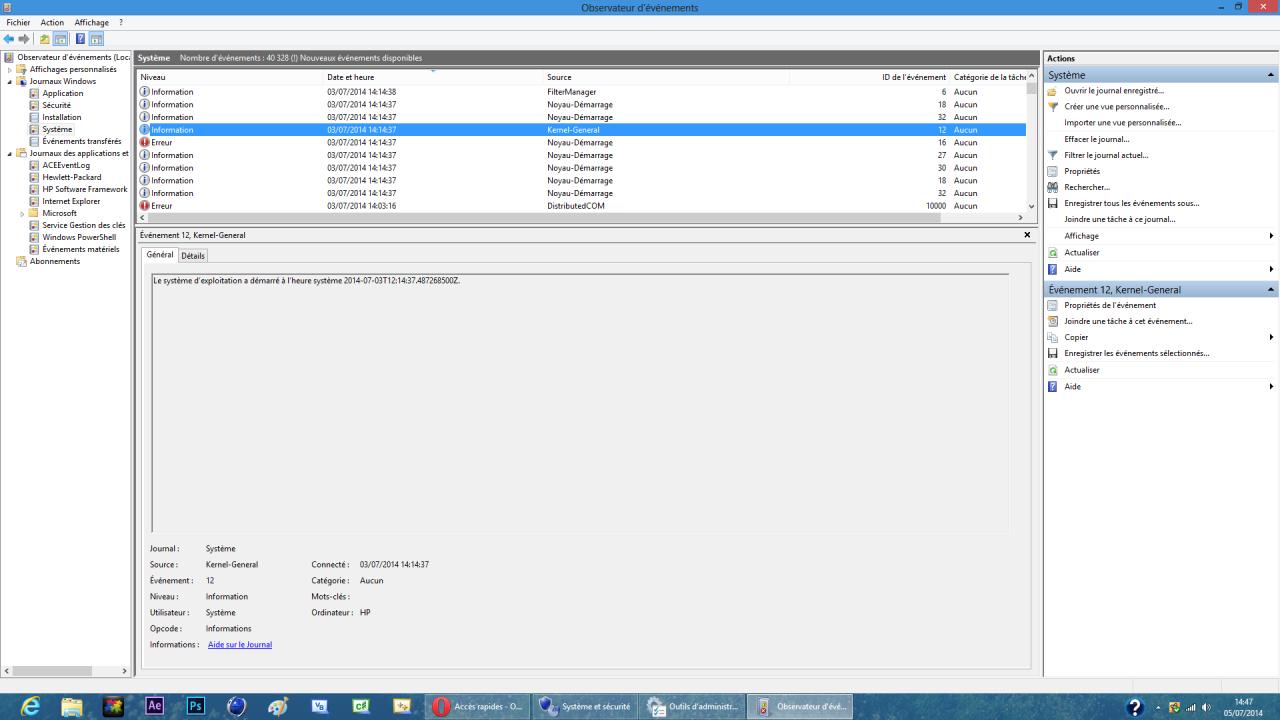This screenshot has height=720, width=1280.
Task: Click Effacer le journal action
Action: [x=1097, y=139]
